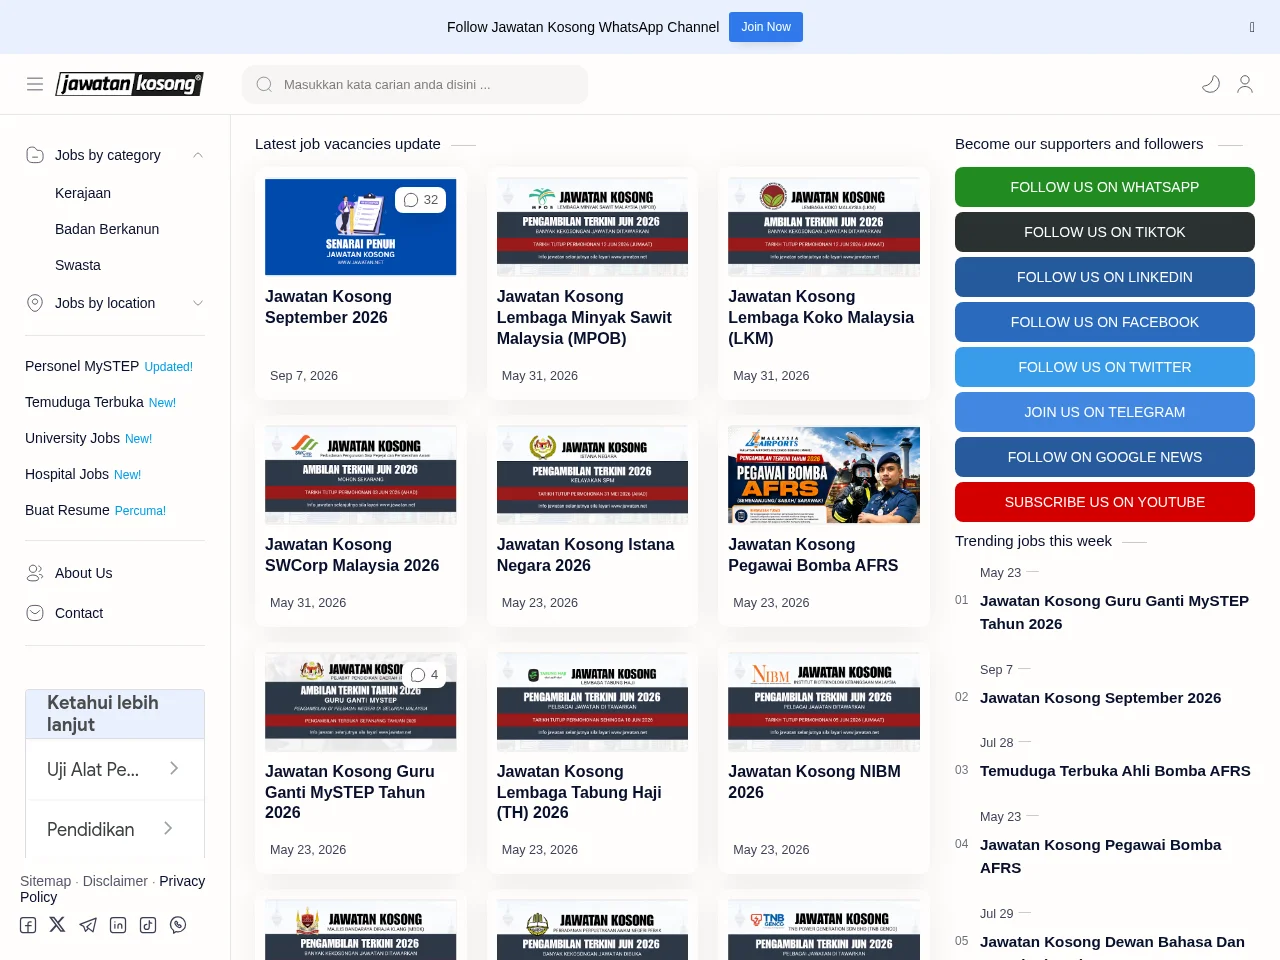Dismiss the WhatsApp channel banner

(1252, 27)
